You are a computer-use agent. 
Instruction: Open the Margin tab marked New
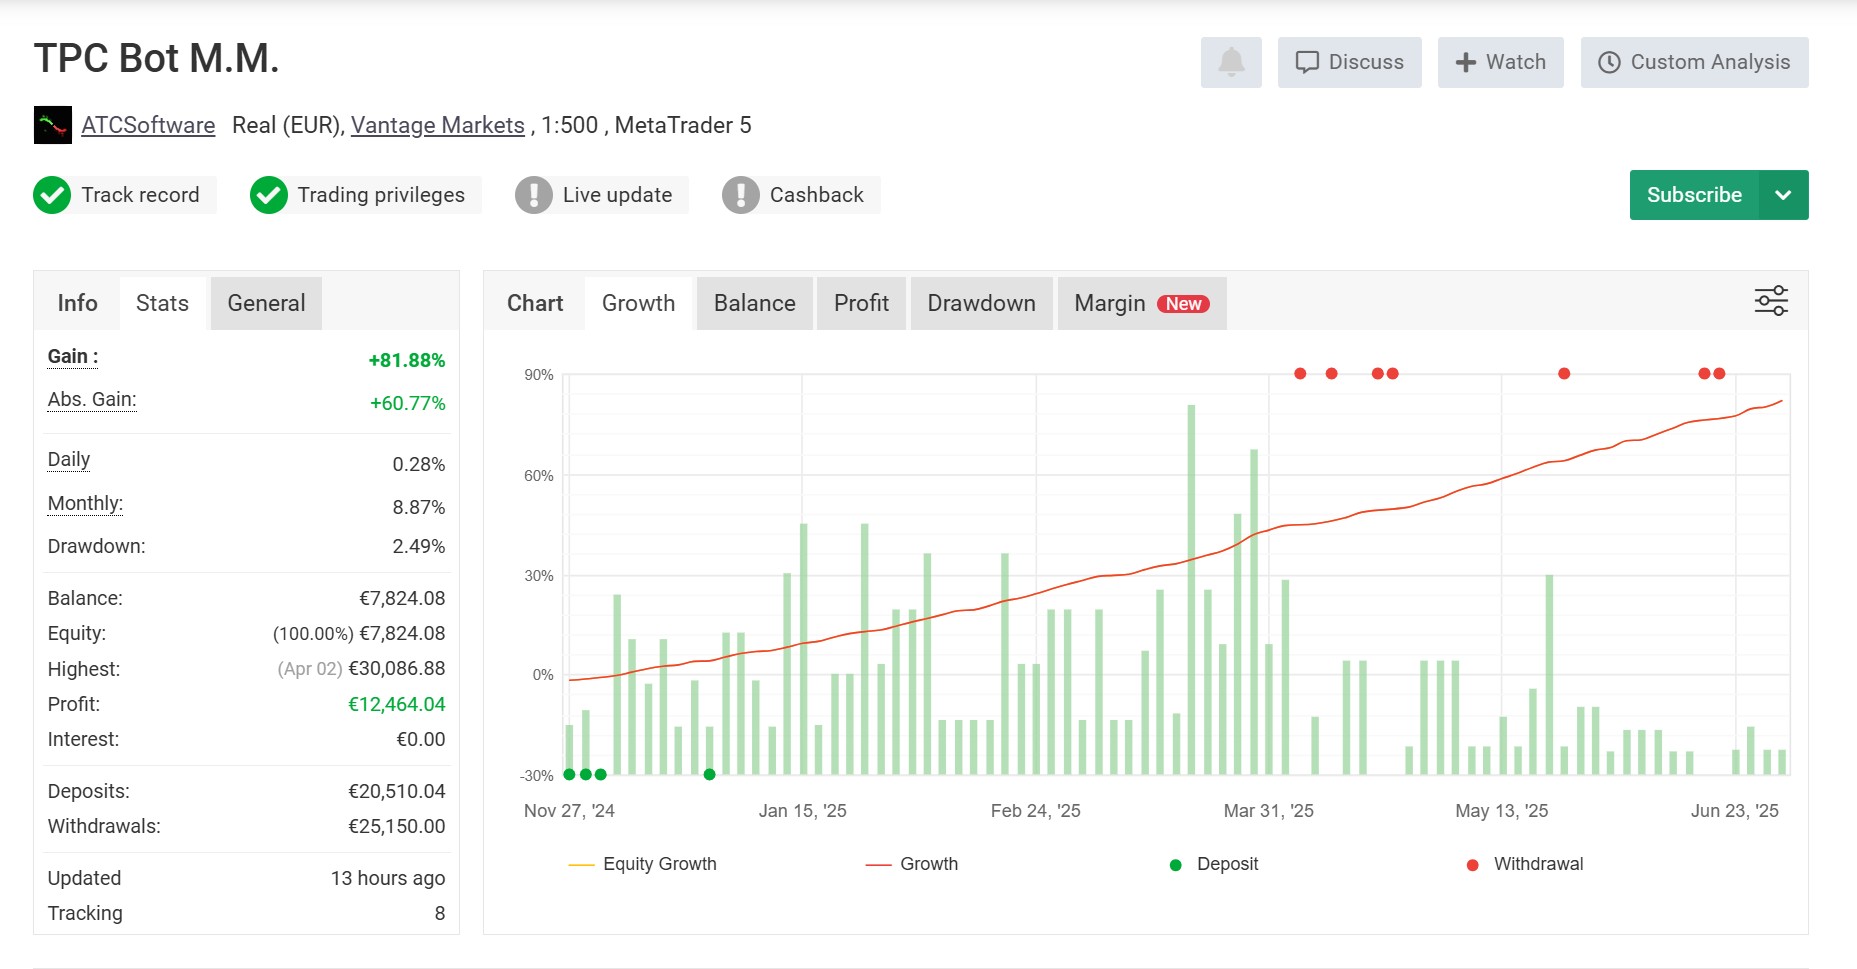click(x=1142, y=303)
